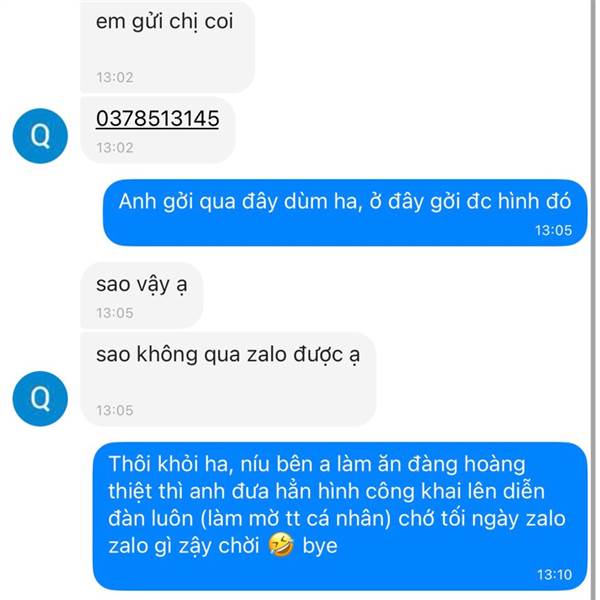Click the laughing emoji in the last message
600x600 pixels.
285,547
